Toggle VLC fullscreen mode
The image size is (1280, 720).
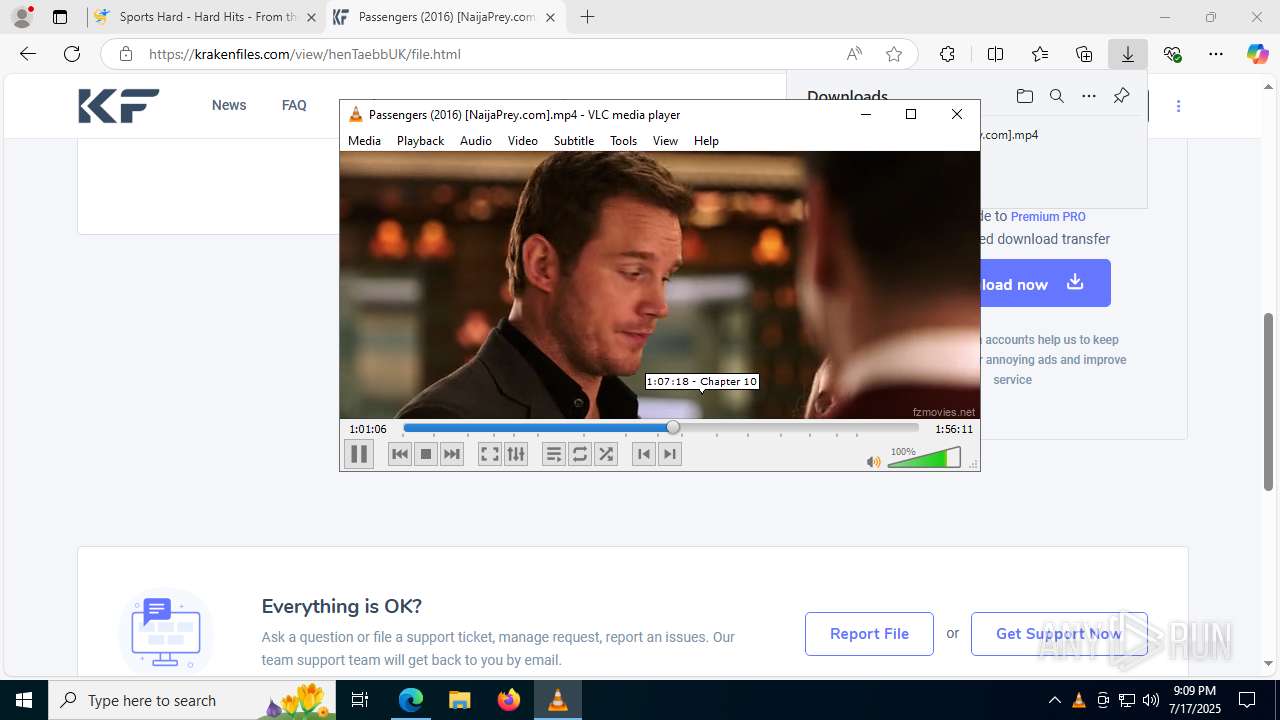click(490, 454)
